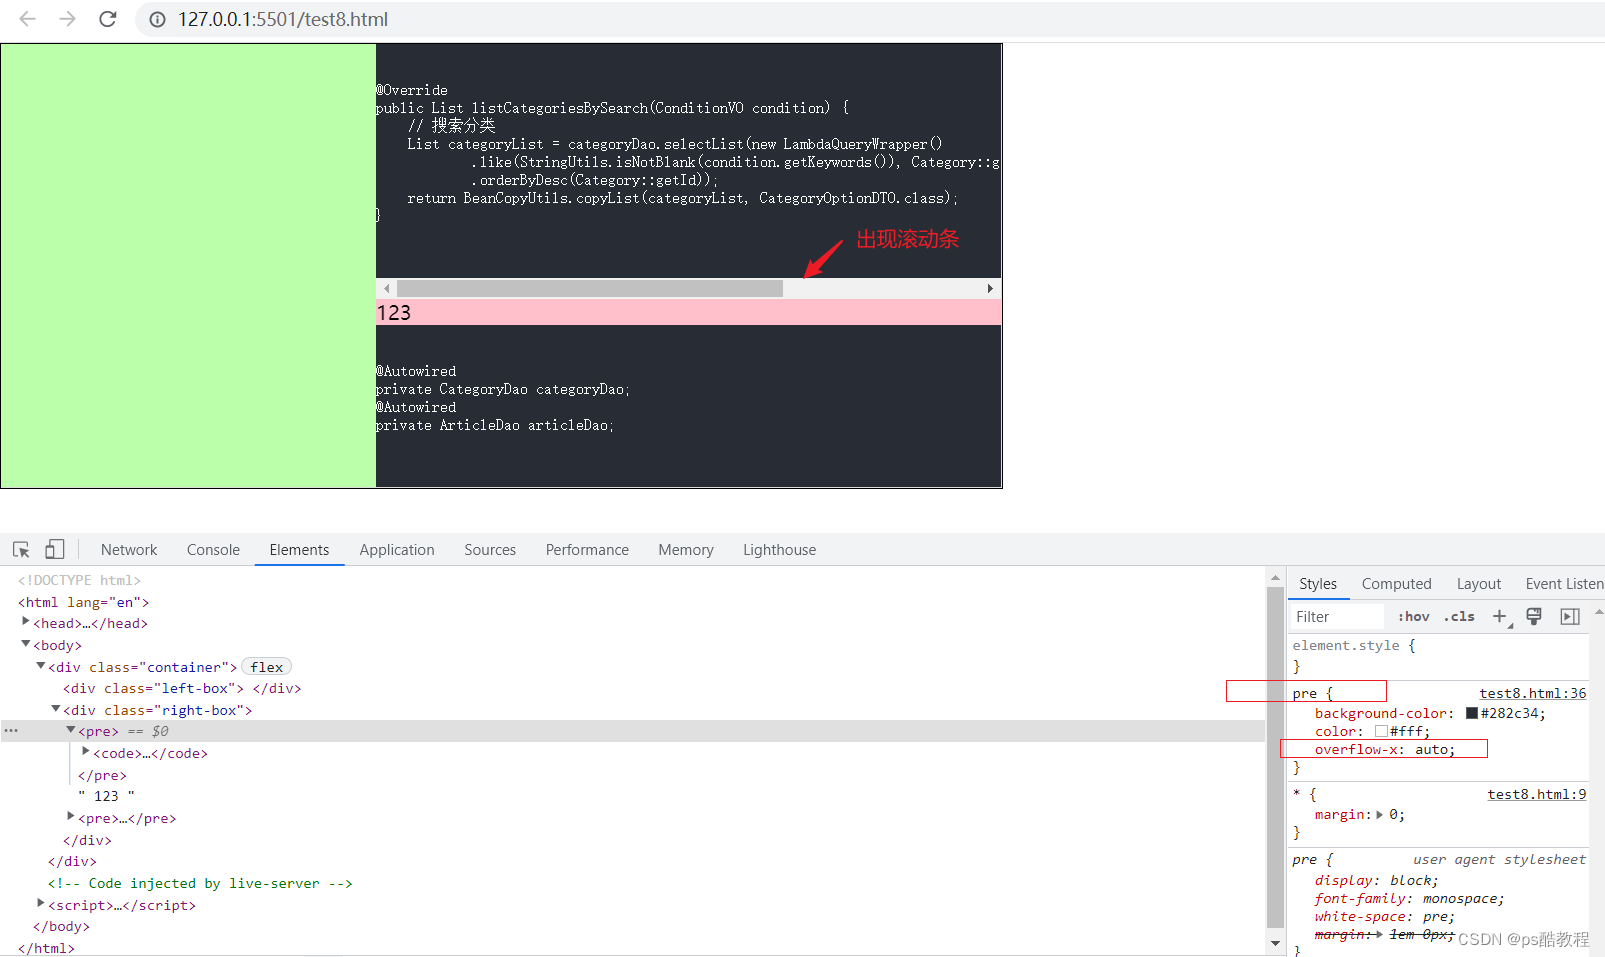Open the Console panel tab
Screen dimensions: 1605x957
pos(213,550)
